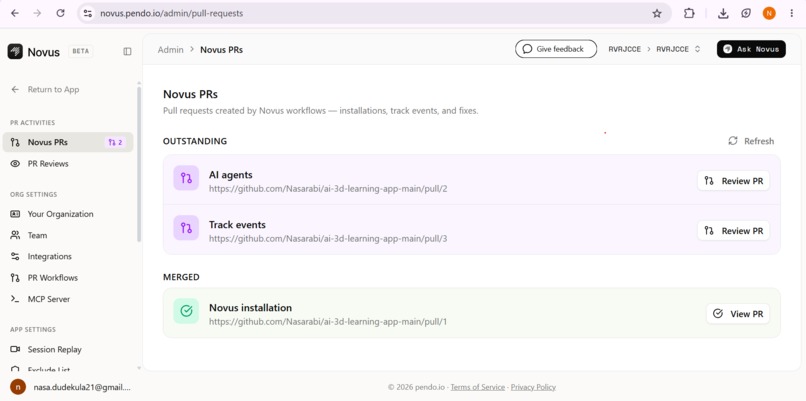Click AI agents PR title

(230, 175)
